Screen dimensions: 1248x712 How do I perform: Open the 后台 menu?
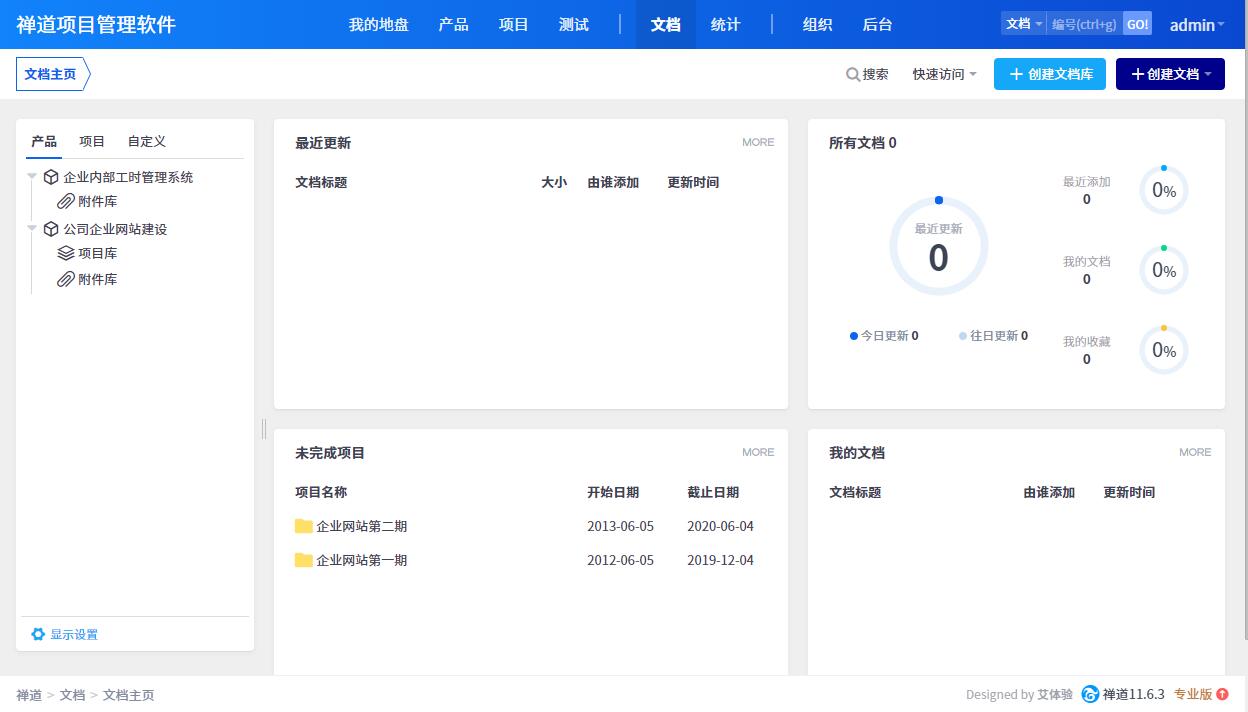point(878,25)
